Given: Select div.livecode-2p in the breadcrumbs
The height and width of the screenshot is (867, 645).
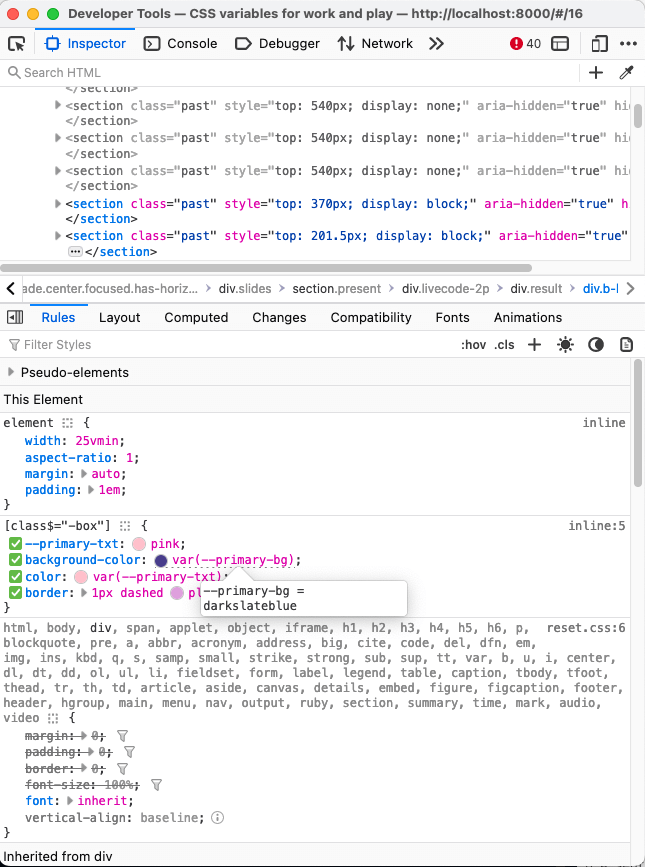Looking at the screenshot, I should (x=445, y=289).
